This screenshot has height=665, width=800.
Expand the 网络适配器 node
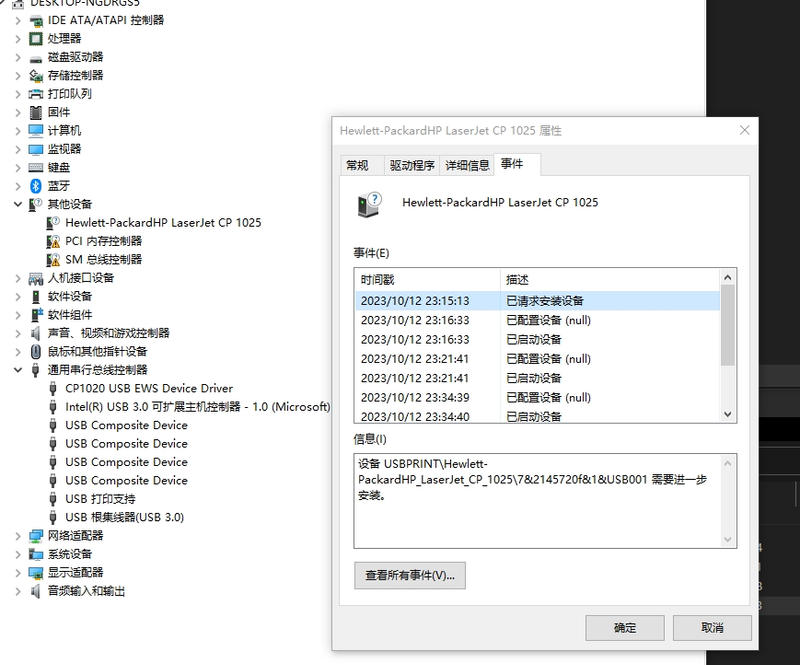coord(18,536)
